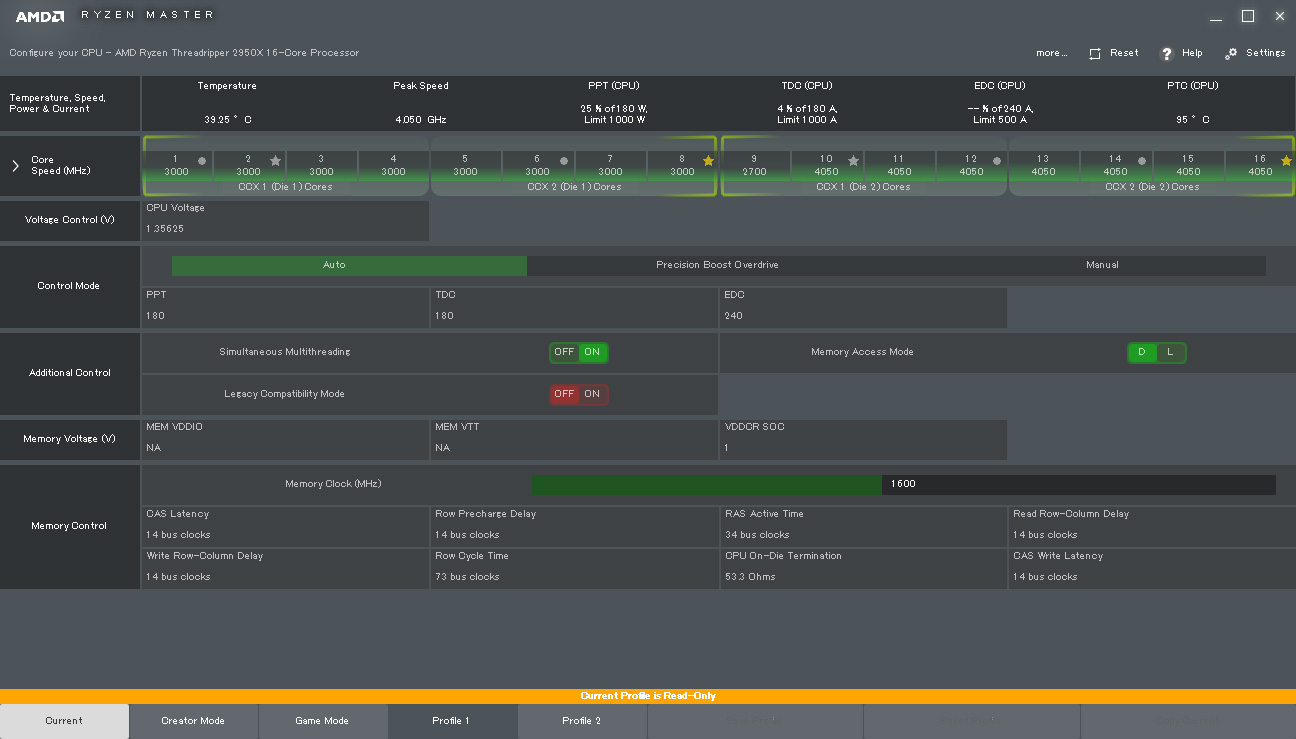Image resolution: width=1296 pixels, height=739 pixels.
Task: Click the Row Cycle Time field
Action: coord(574,568)
